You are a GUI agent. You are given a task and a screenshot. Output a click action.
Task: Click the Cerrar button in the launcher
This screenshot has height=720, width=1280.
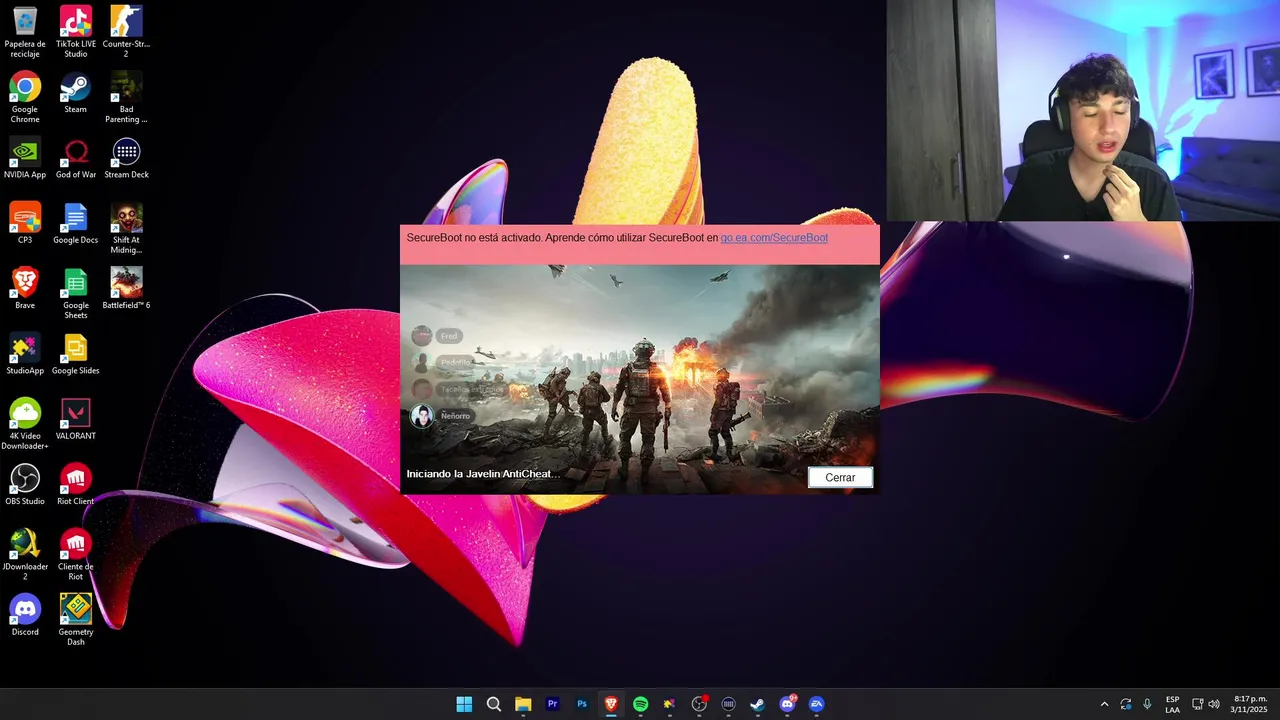840,477
